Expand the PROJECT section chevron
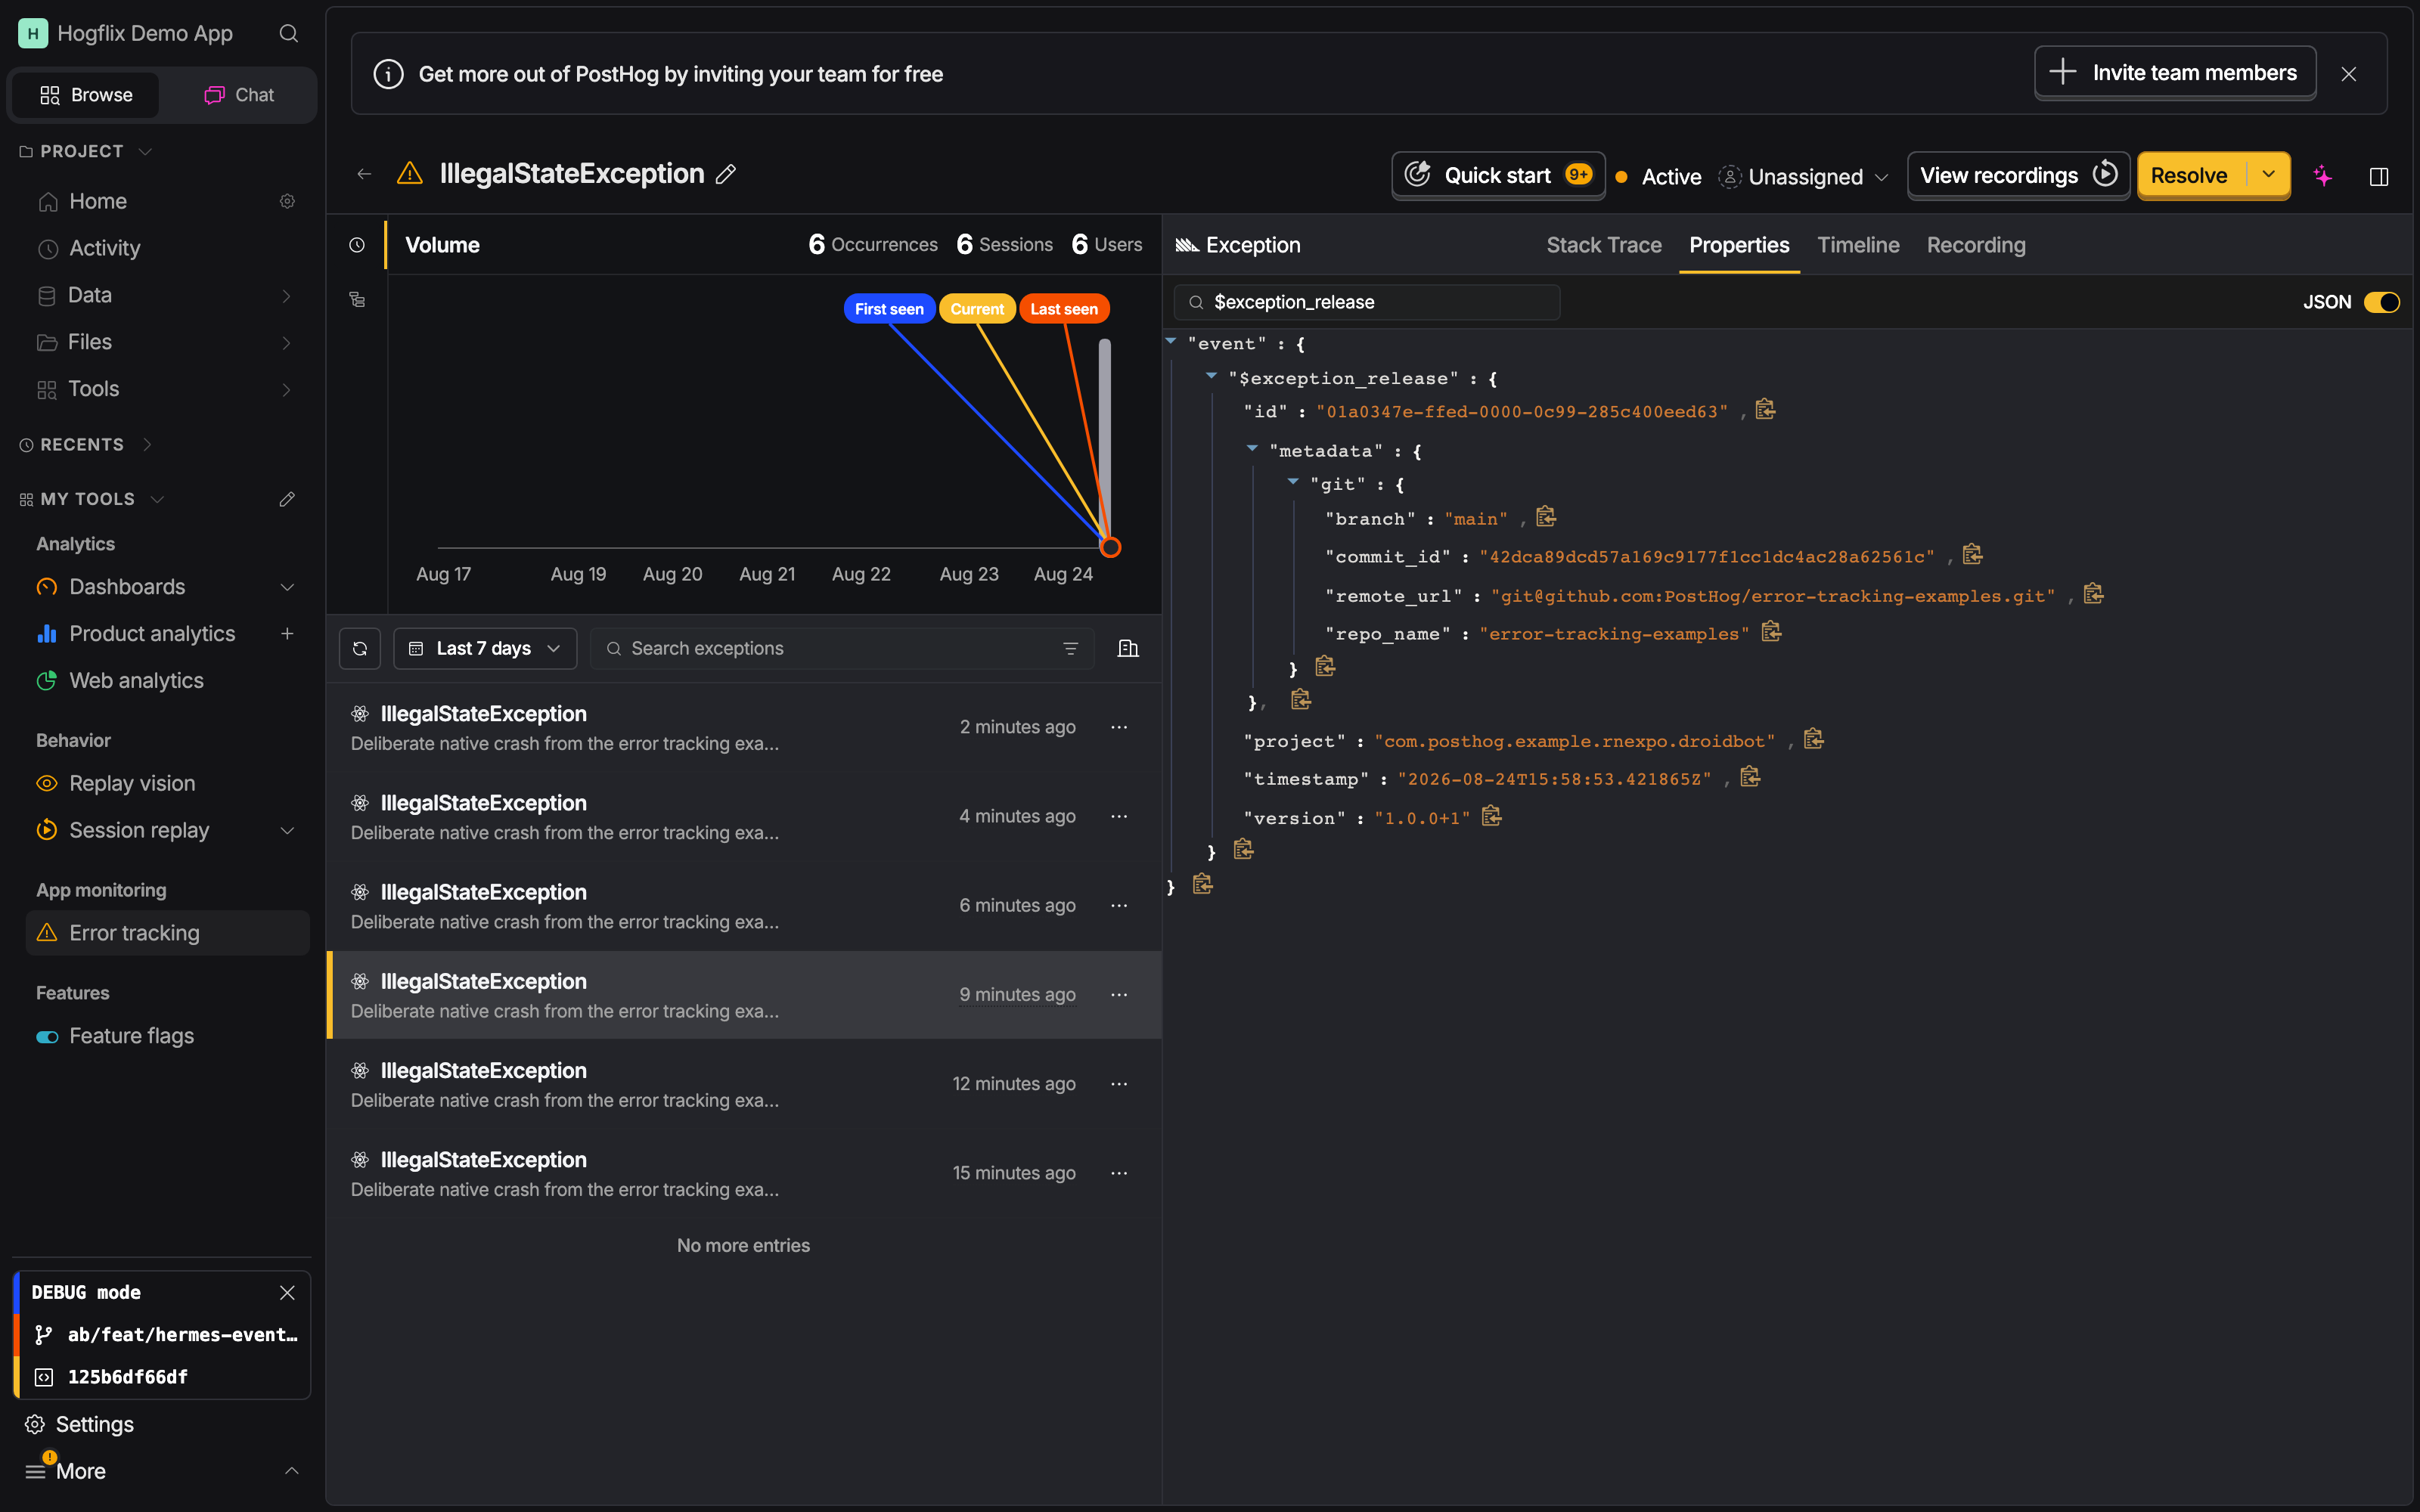This screenshot has width=2420, height=1512. [145, 151]
